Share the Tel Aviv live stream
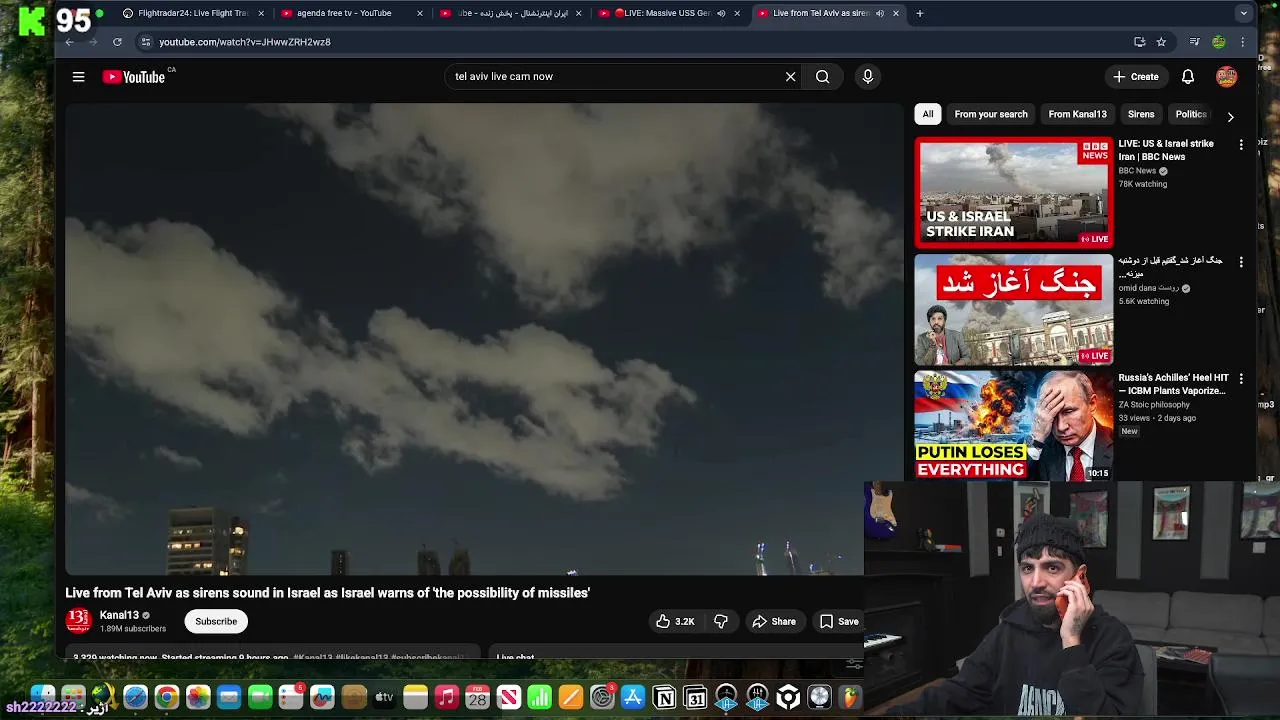This screenshot has height=720, width=1280. tap(774, 621)
